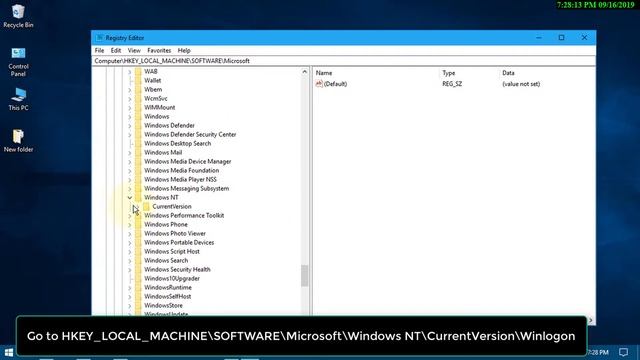Open the View menu
This screenshot has width=640, height=360.
pyautogui.click(x=134, y=51)
